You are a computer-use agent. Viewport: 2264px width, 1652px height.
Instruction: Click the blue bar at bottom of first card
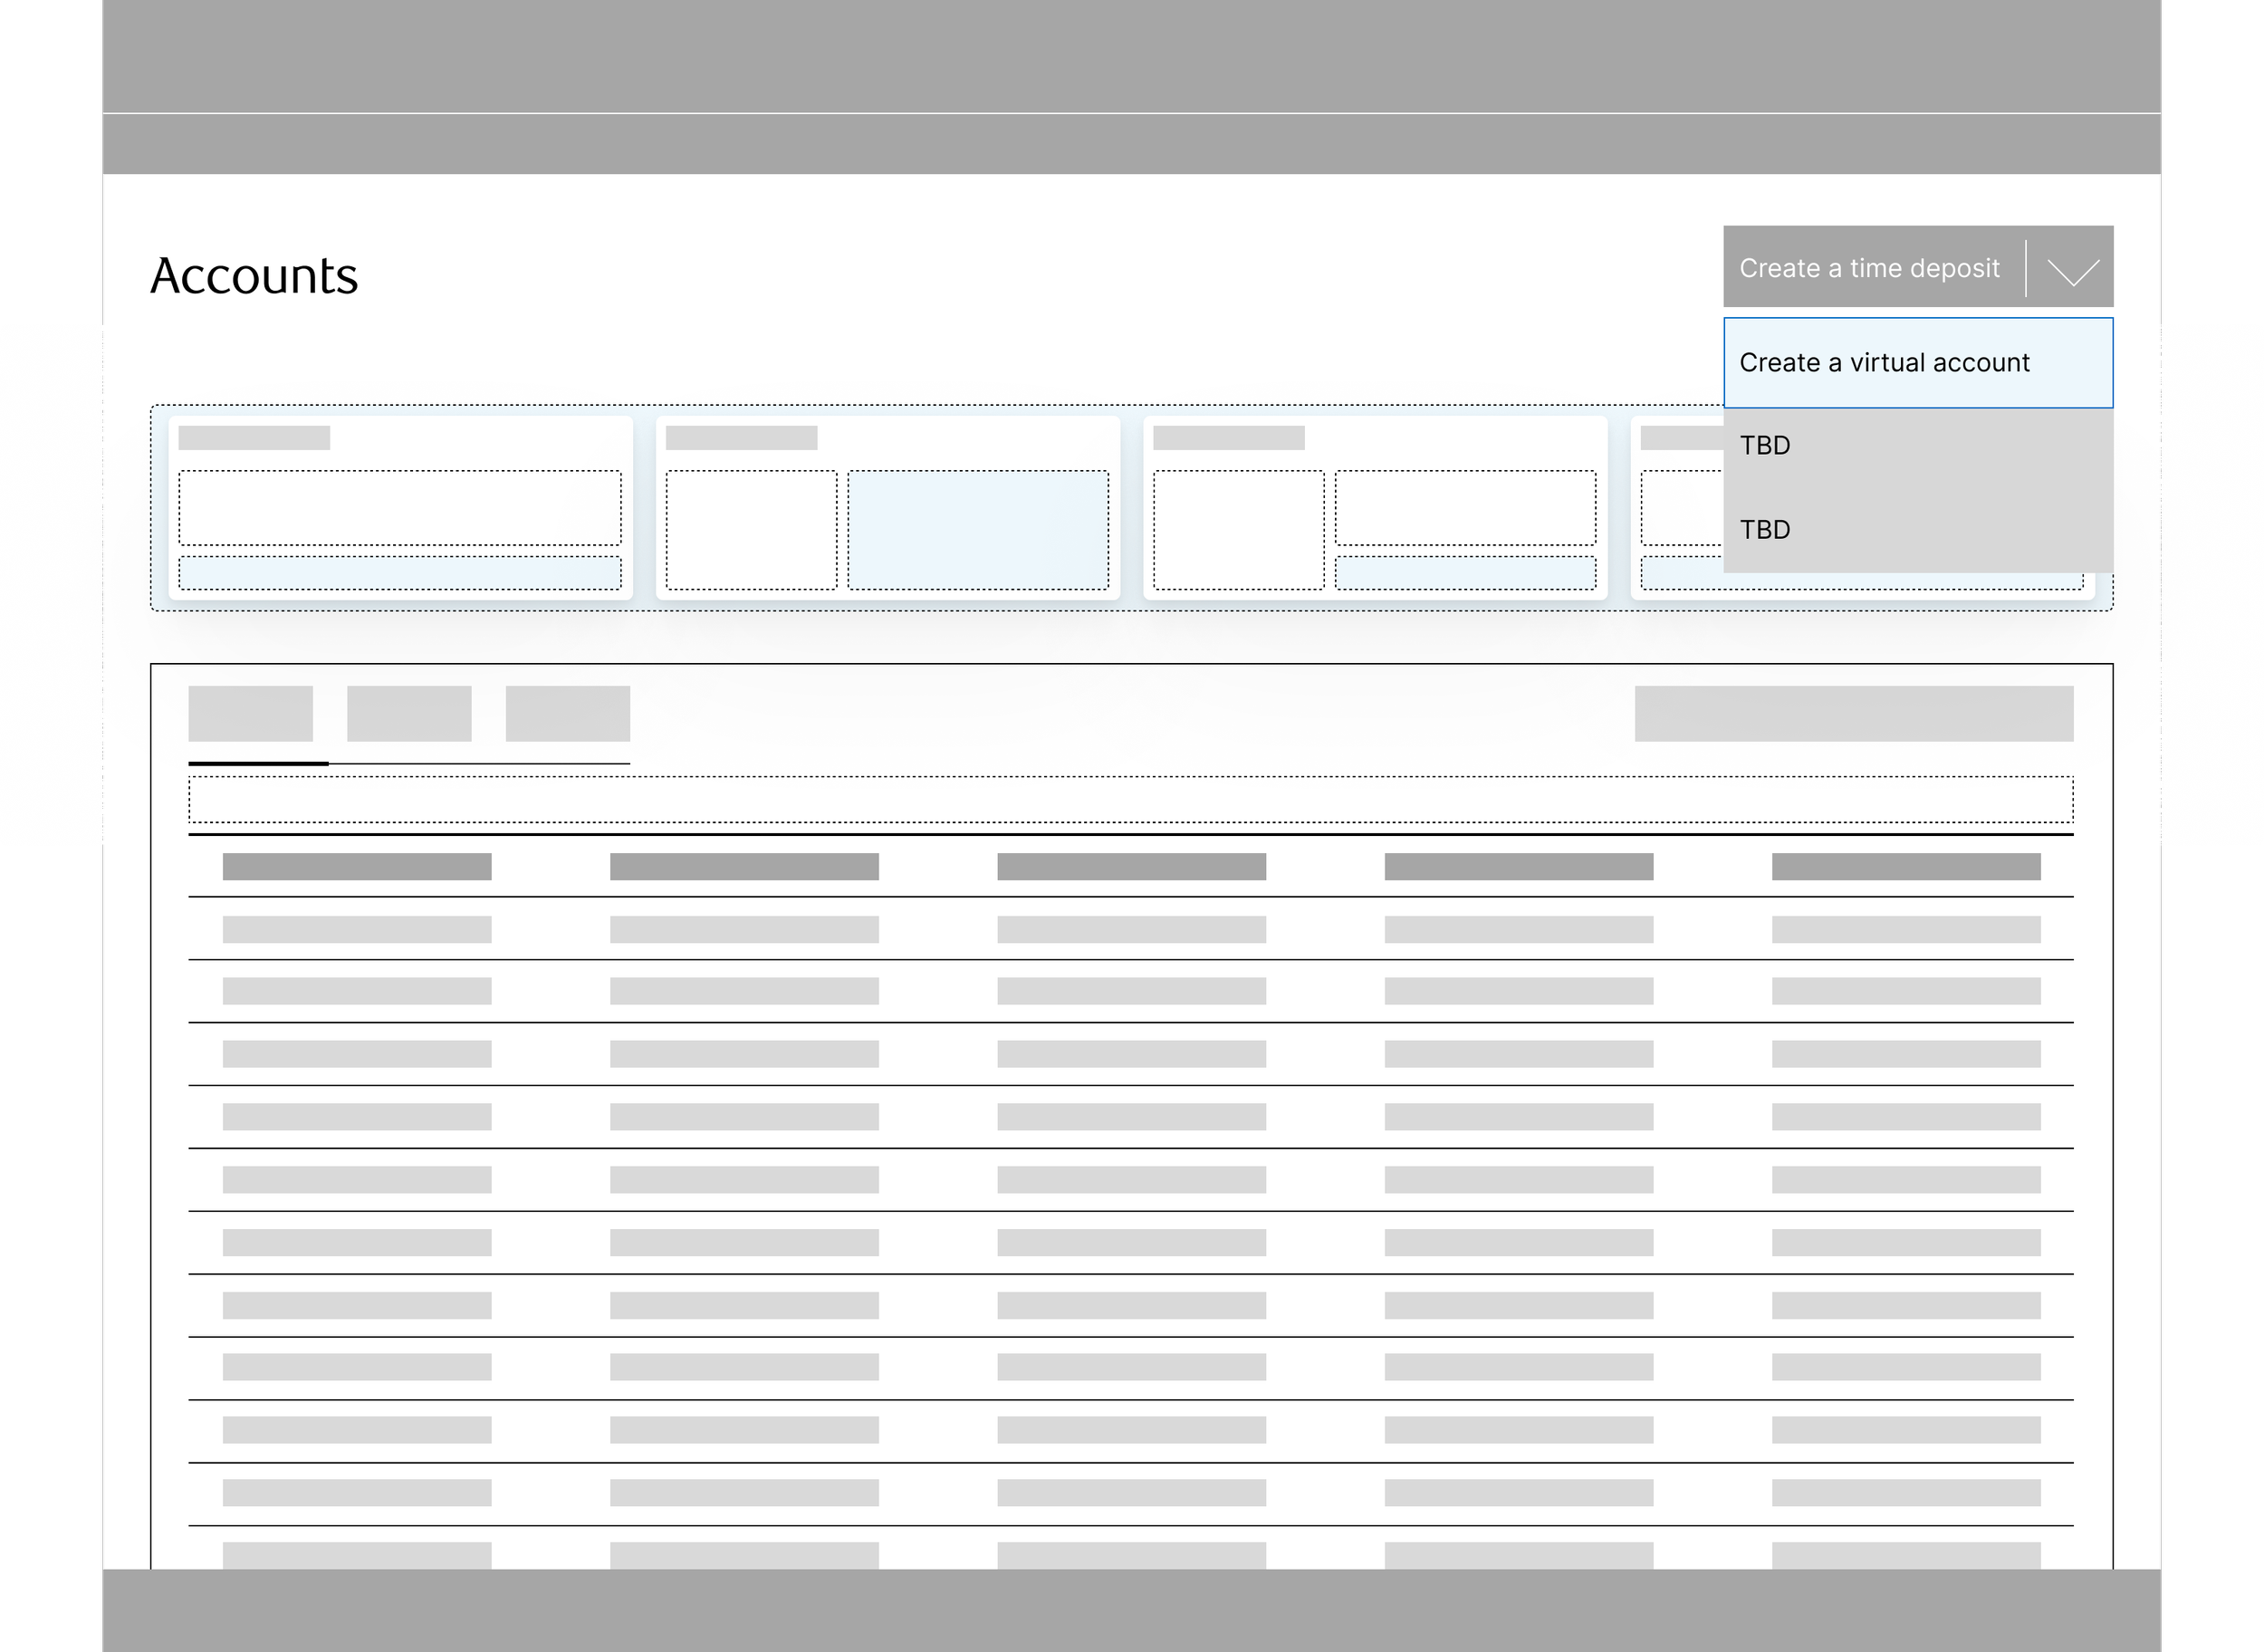click(x=400, y=573)
